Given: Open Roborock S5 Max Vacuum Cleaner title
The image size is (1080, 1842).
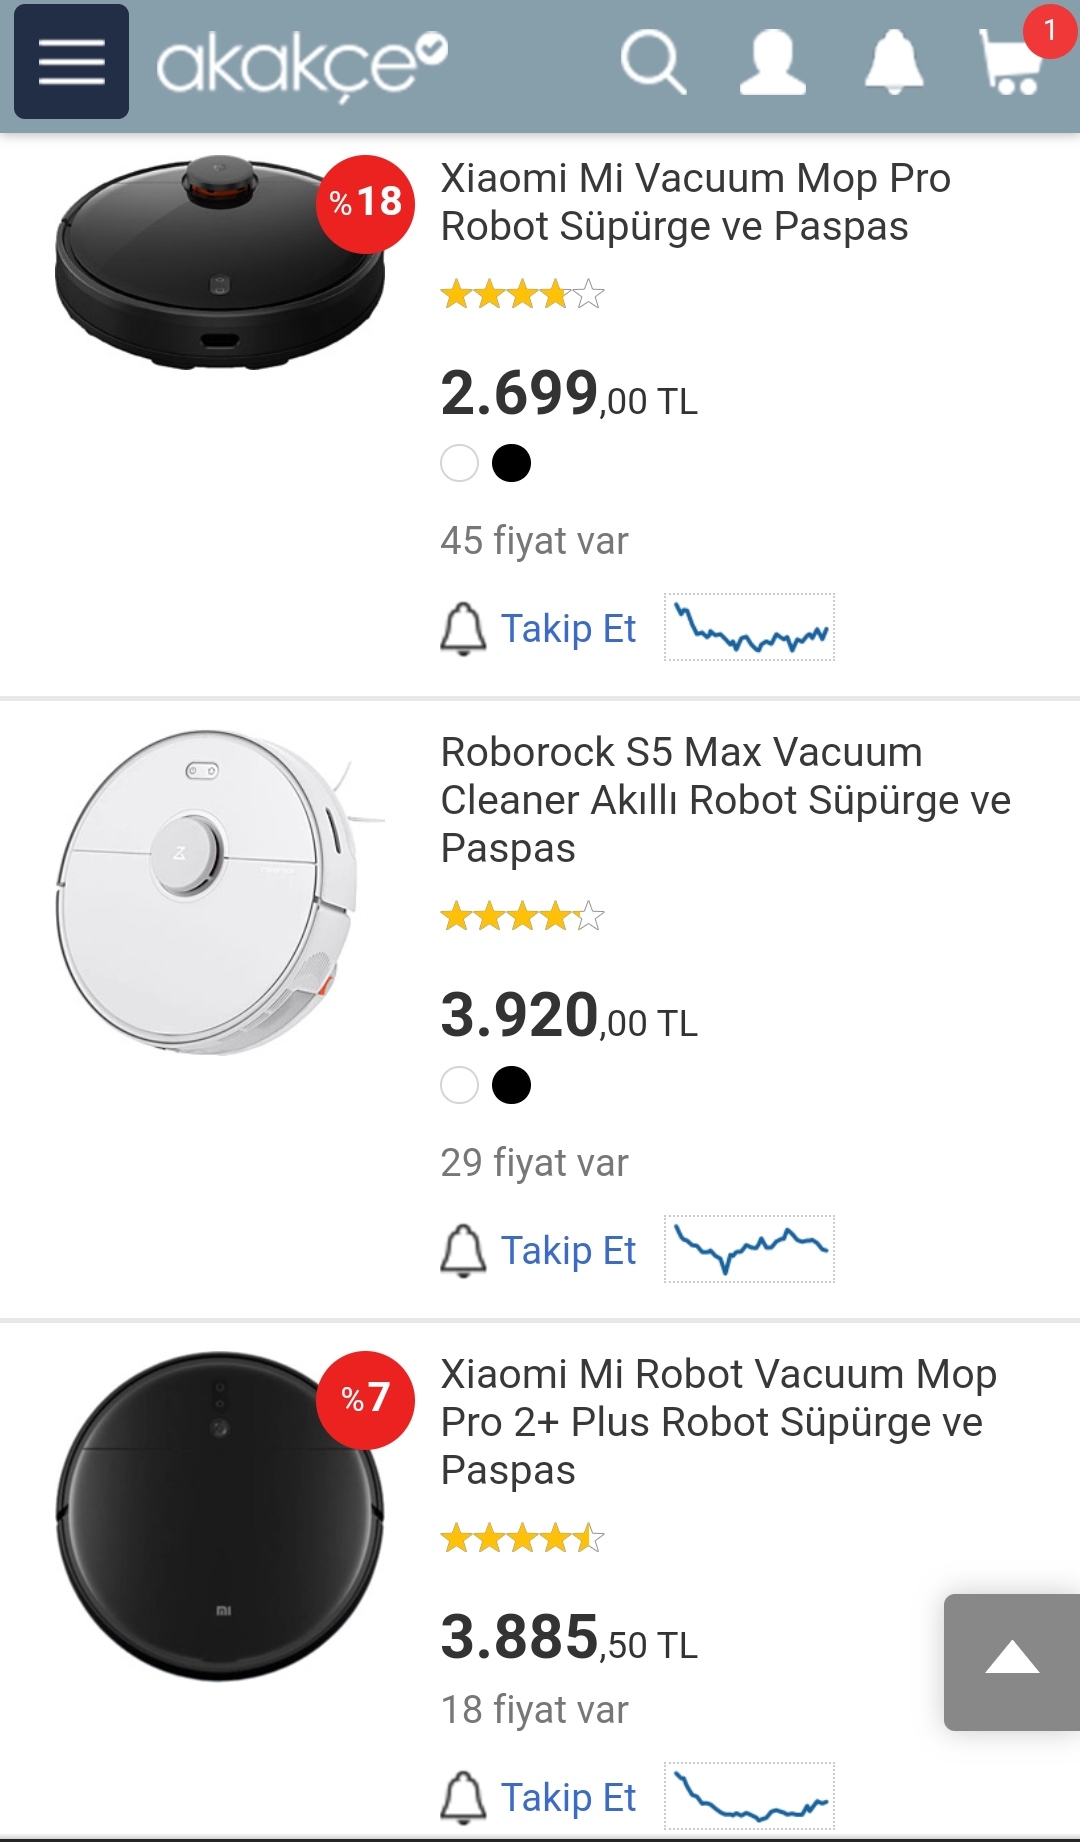Looking at the screenshot, I should 725,800.
